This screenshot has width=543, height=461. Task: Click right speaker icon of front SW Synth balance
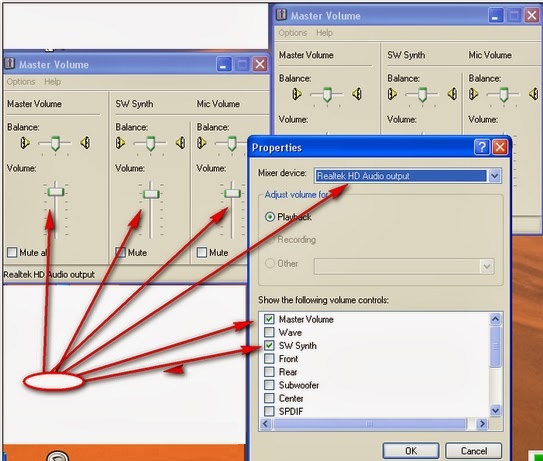(x=180, y=143)
